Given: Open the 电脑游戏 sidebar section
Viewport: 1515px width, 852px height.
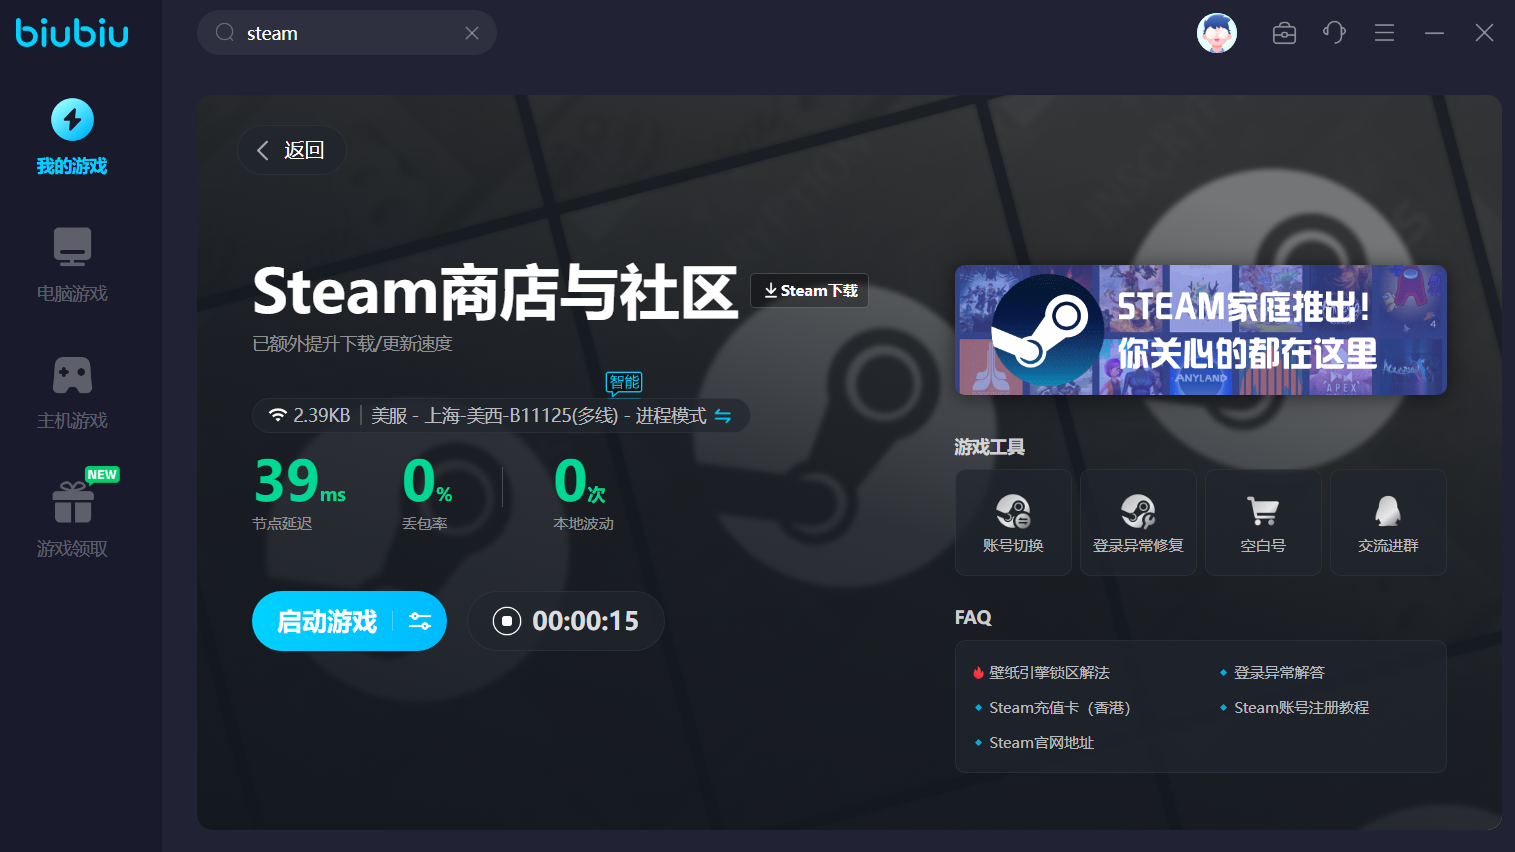Looking at the screenshot, I should click(x=72, y=265).
